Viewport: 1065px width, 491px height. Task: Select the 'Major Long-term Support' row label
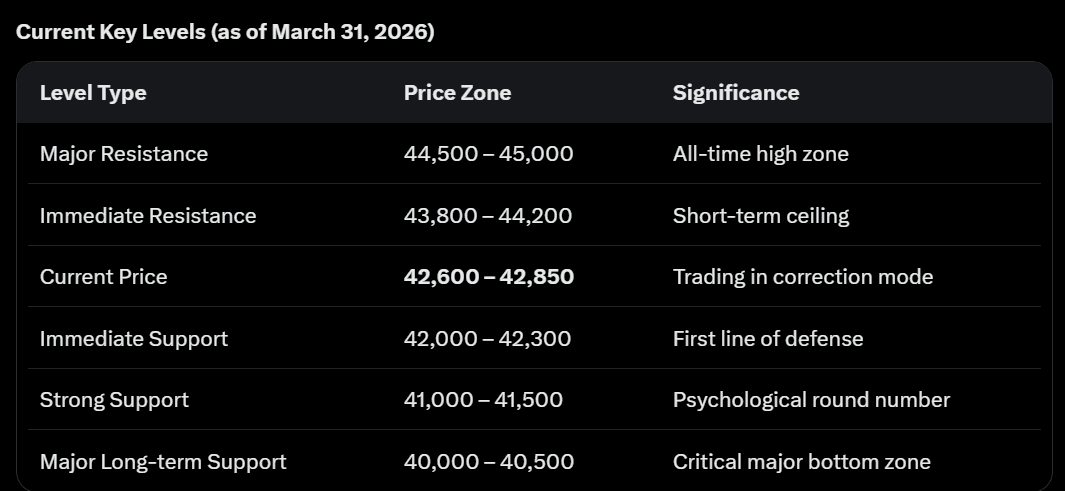[x=163, y=462]
